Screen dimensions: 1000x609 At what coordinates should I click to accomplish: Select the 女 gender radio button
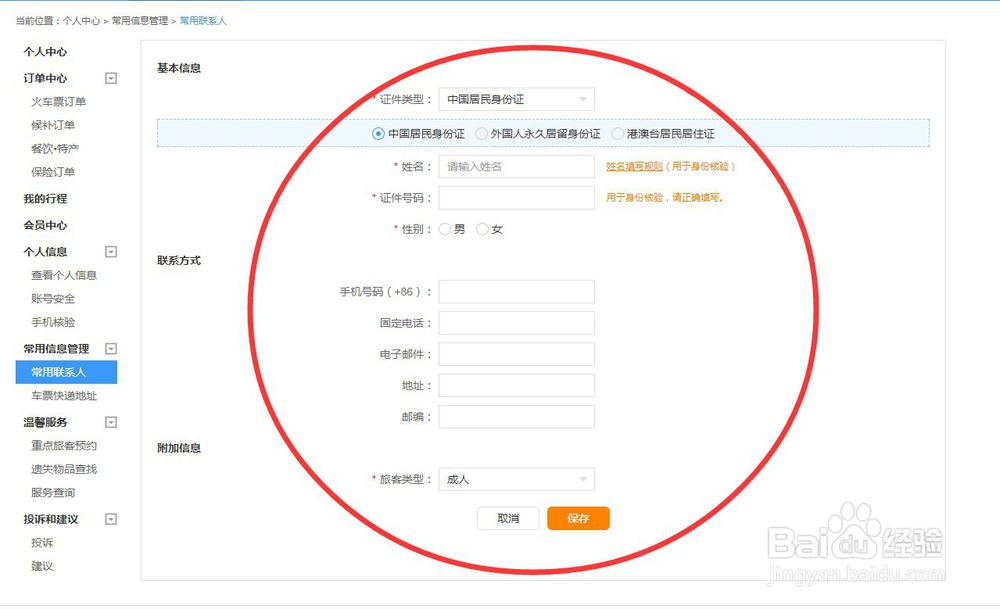482,229
